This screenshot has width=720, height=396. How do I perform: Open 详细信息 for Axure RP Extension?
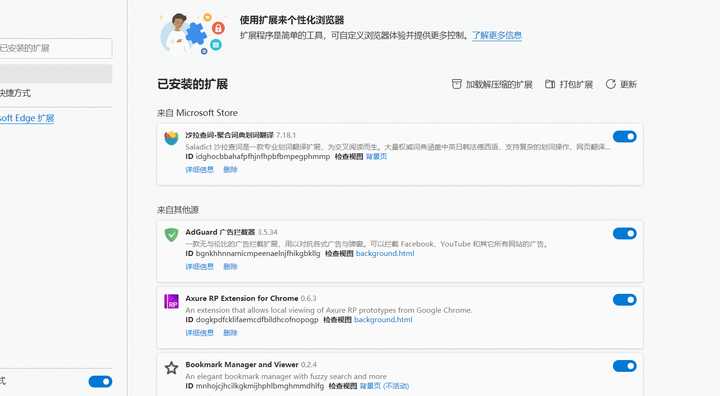click(x=199, y=333)
